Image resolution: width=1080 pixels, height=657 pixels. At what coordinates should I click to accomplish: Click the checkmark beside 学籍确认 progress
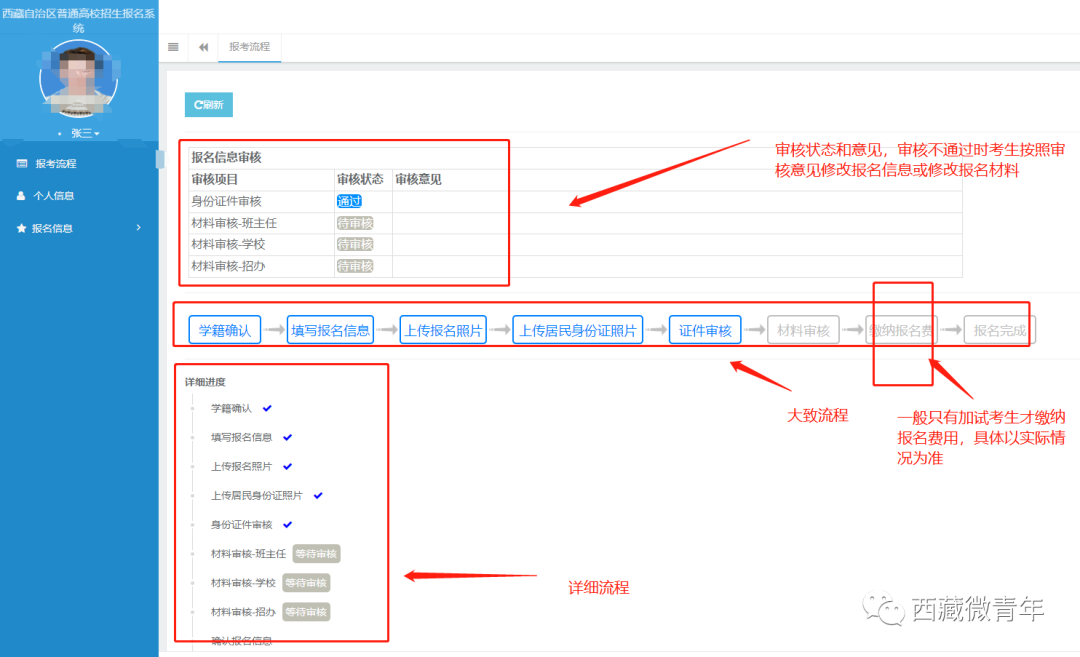point(267,408)
